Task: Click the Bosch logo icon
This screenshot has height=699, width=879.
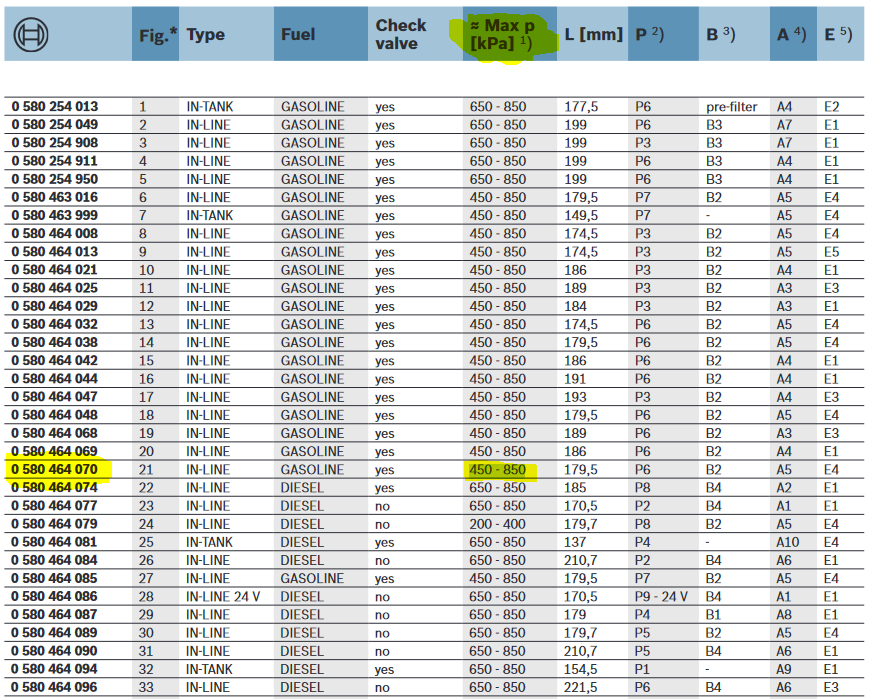Action: coord(32,35)
